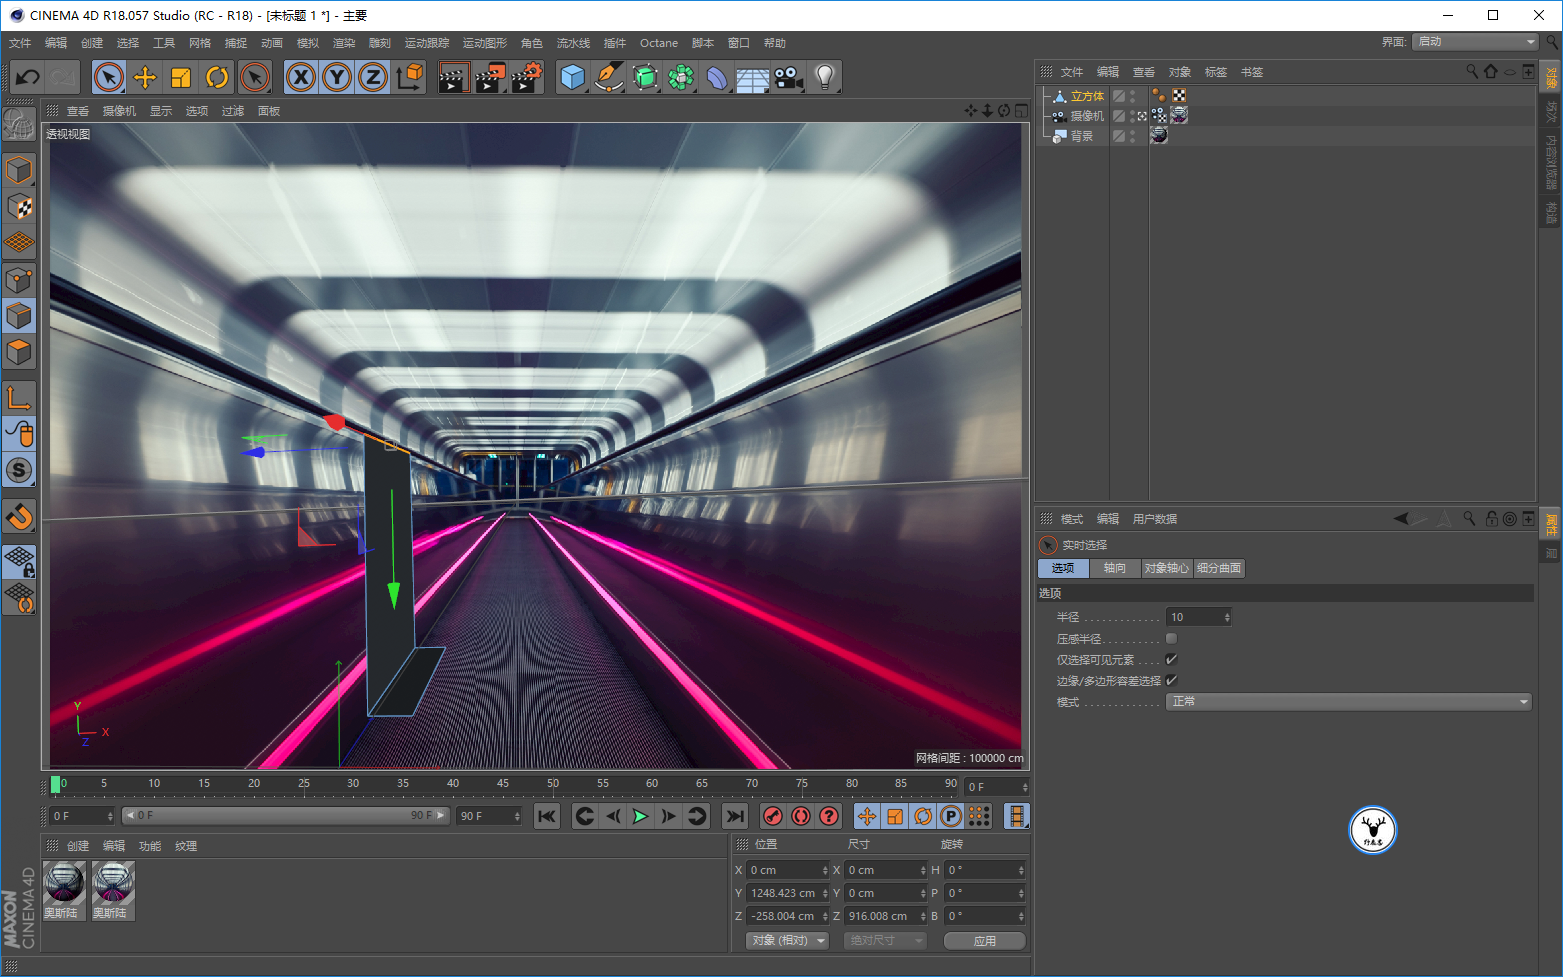Click the Camera object icon in toolbar
Screen dimensions: 1563x977
tap(788, 77)
